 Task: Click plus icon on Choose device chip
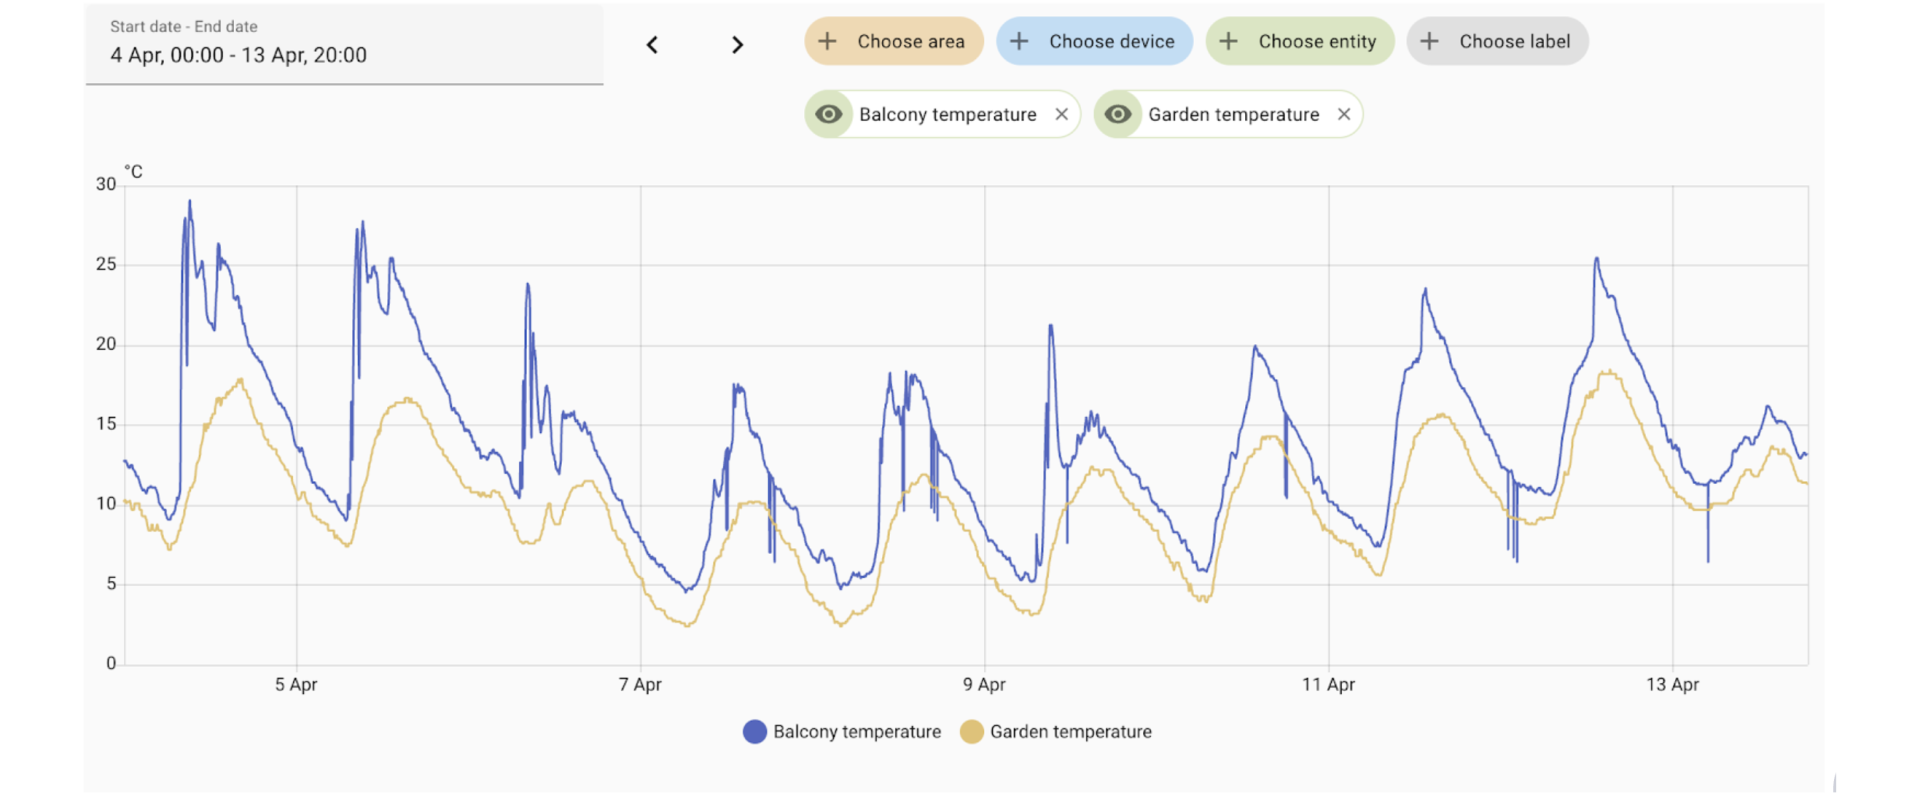1019,41
